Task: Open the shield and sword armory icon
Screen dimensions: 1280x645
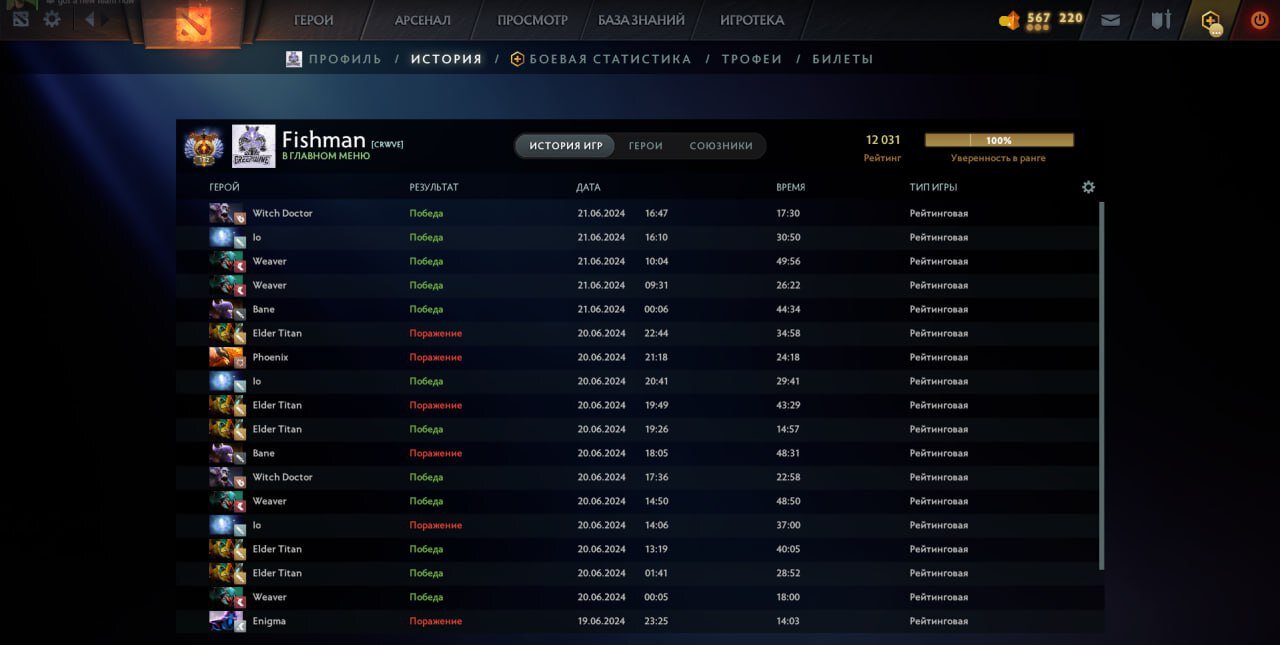Action: tap(1160, 20)
